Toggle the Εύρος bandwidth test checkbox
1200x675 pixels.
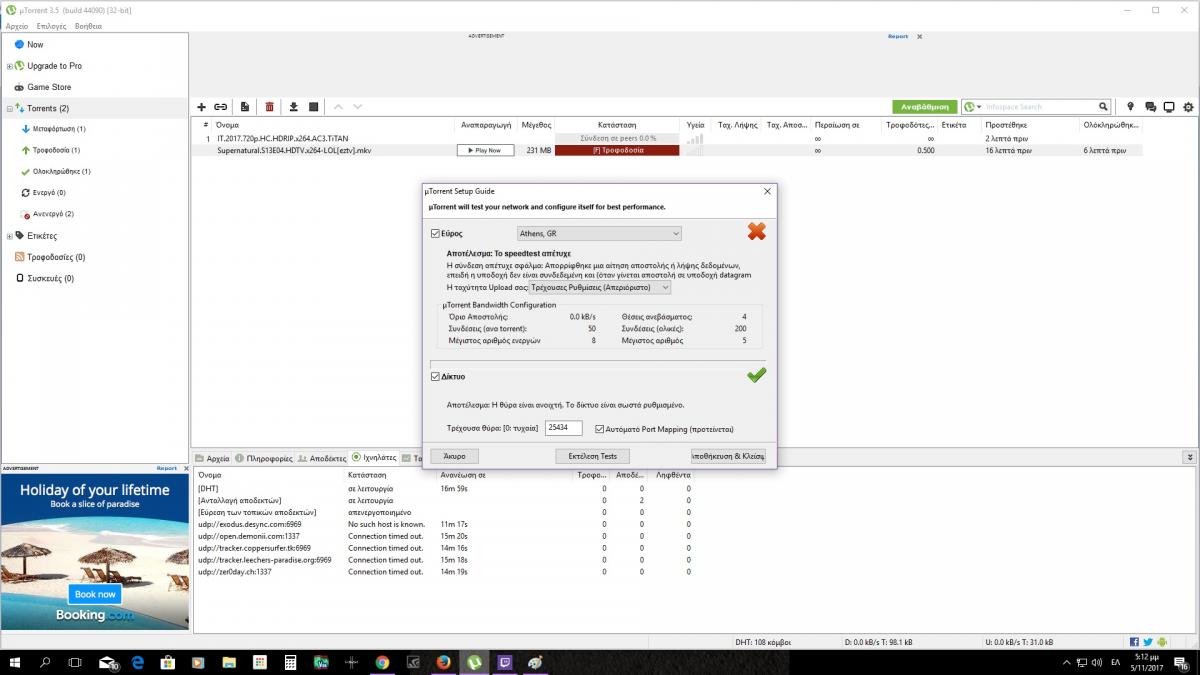(435, 234)
